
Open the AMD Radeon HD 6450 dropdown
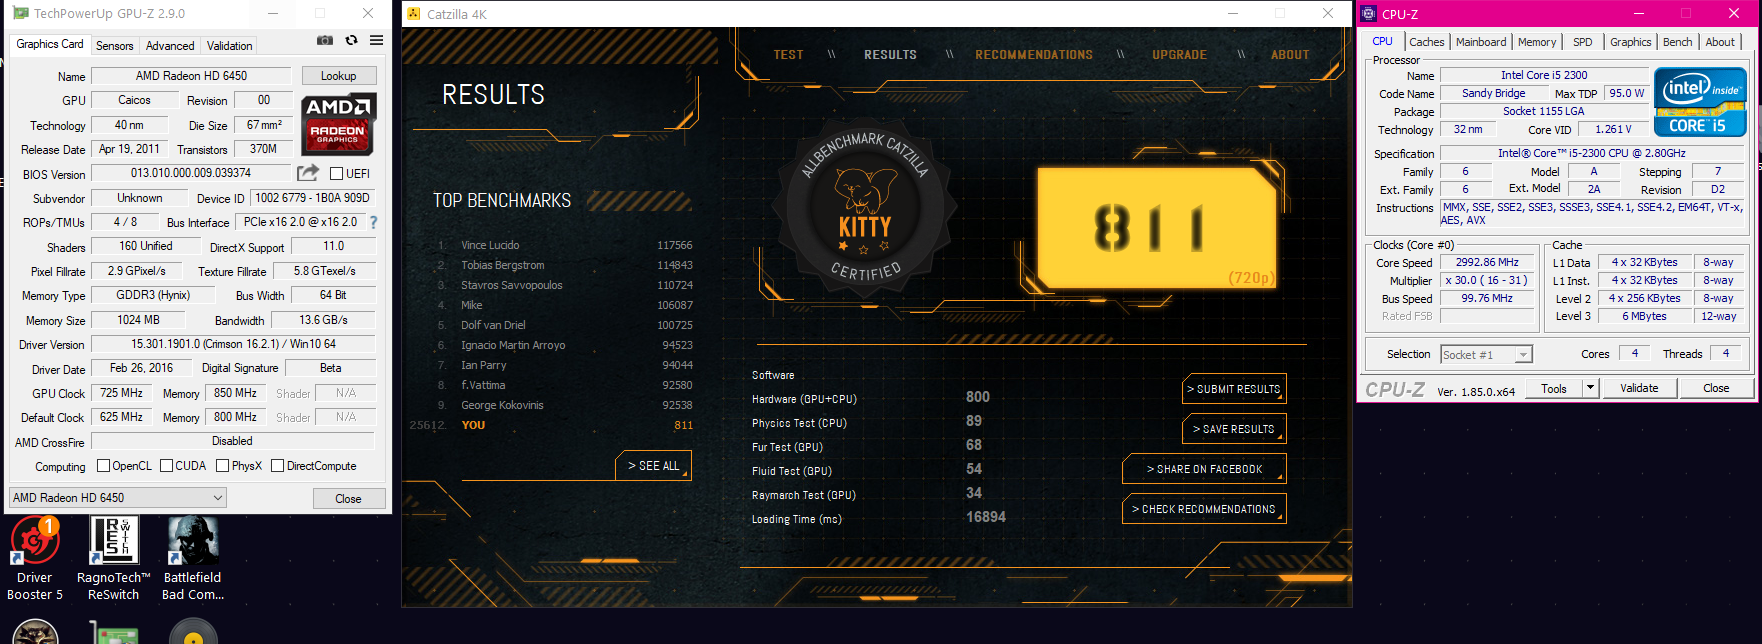[118, 497]
